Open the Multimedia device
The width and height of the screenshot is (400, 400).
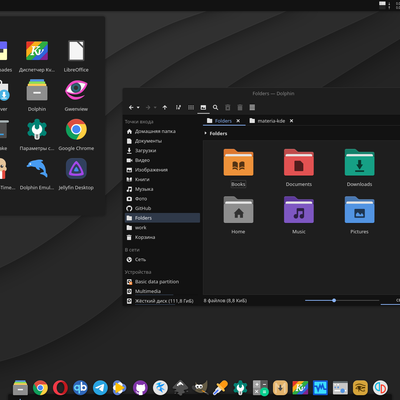162,291
